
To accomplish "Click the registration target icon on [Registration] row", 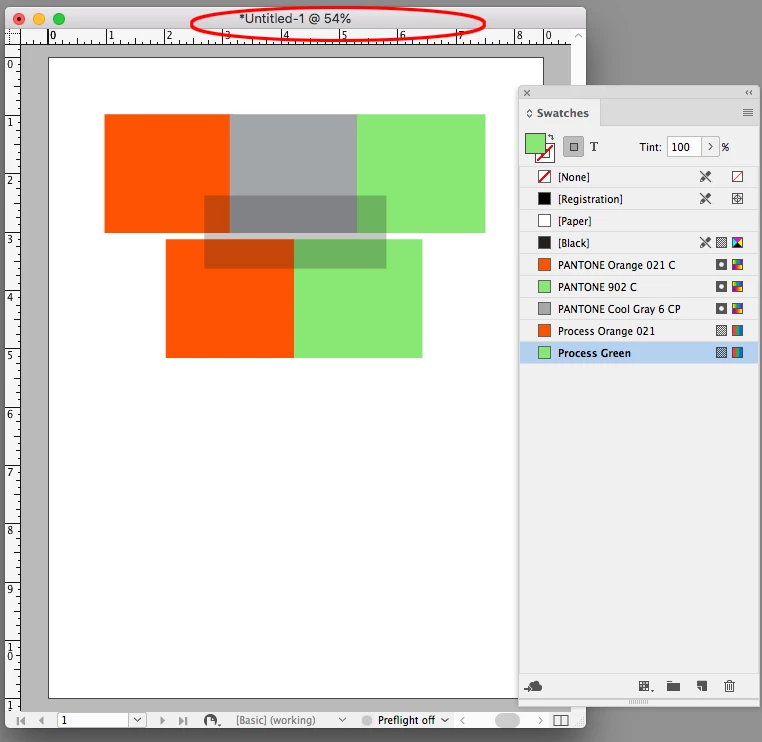I will coord(737,199).
